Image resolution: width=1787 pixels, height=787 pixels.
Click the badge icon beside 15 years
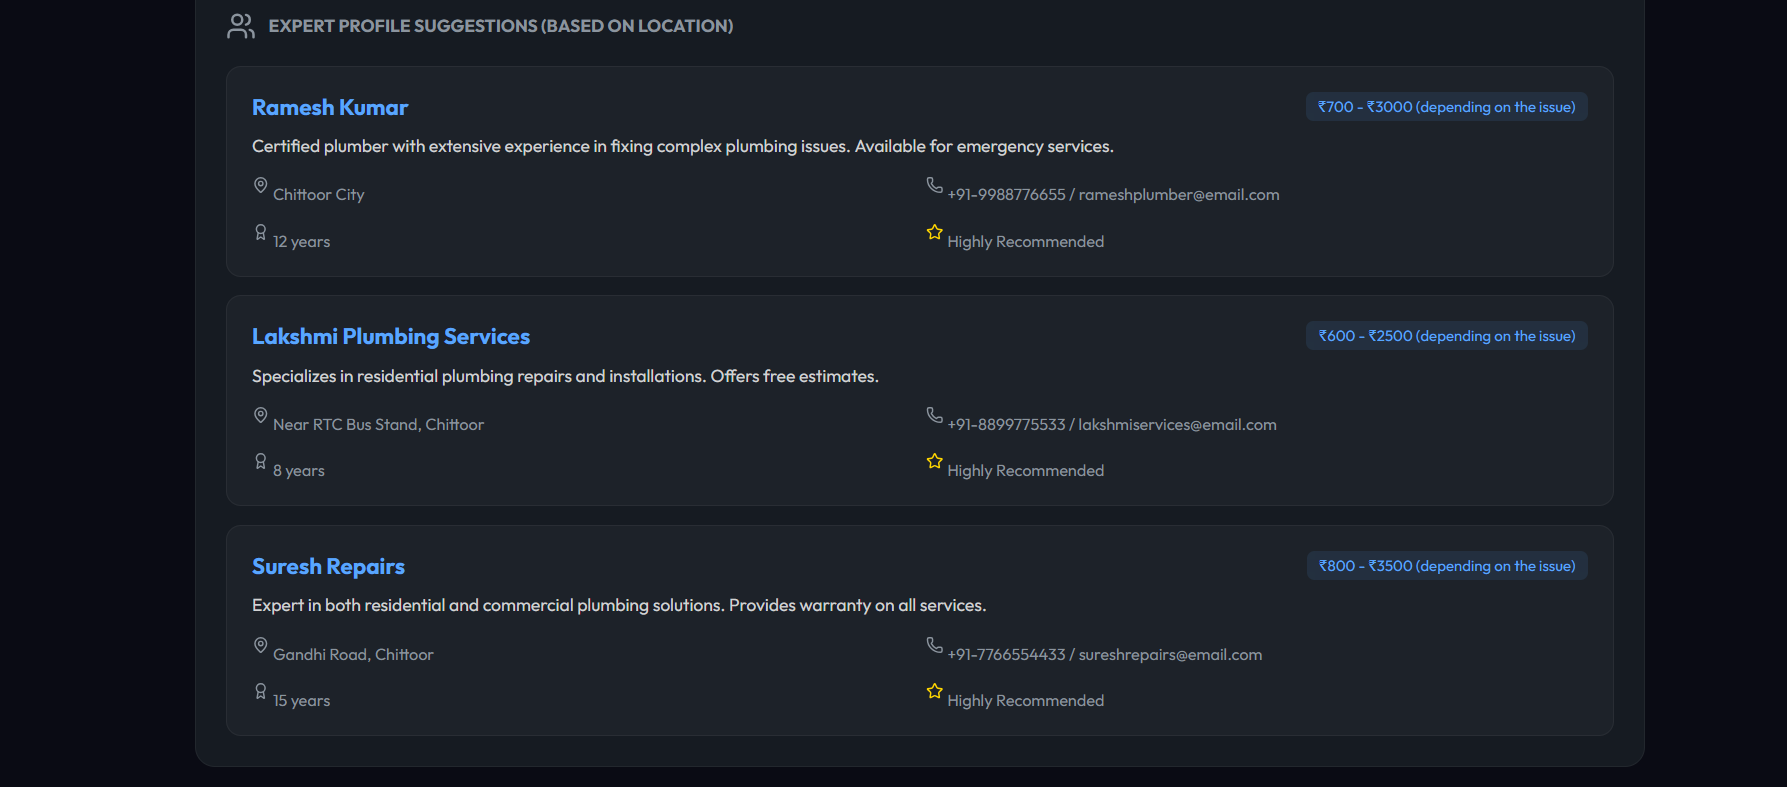(x=260, y=691)
